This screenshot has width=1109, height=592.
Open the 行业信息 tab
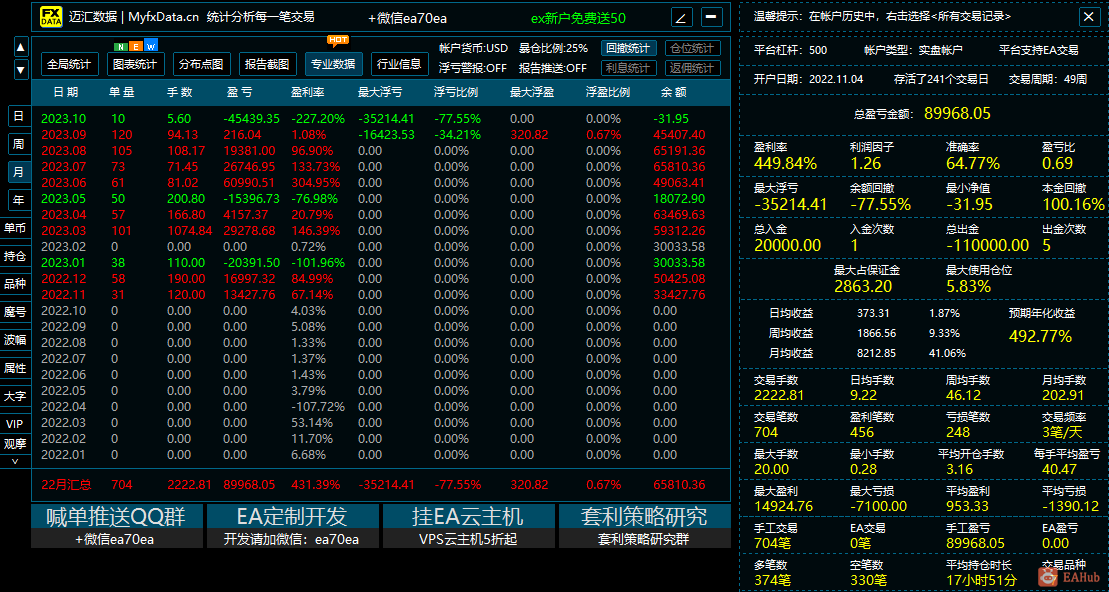[400, 64]
